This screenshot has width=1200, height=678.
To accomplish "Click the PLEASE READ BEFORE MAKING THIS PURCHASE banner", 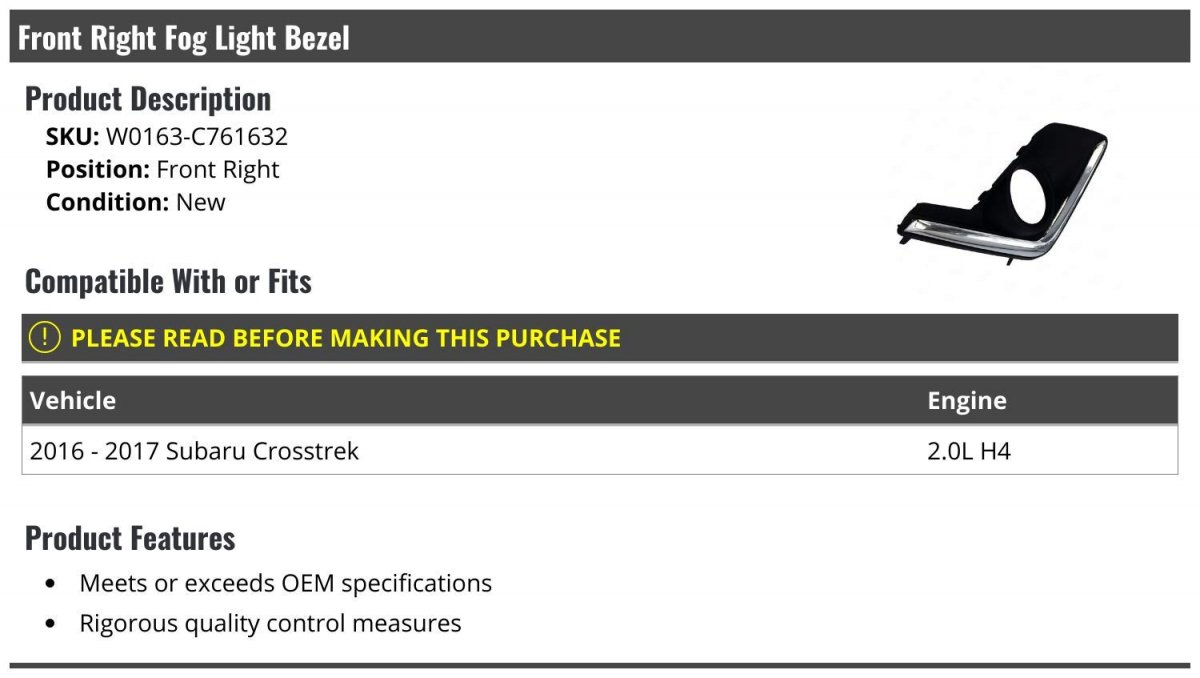I will 600,337.
